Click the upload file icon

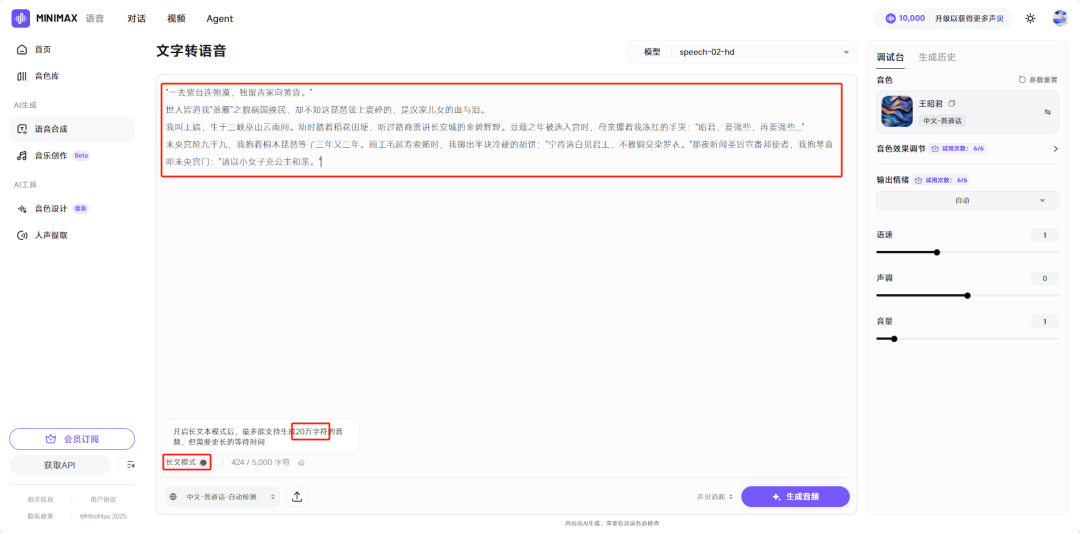(297, 497)
